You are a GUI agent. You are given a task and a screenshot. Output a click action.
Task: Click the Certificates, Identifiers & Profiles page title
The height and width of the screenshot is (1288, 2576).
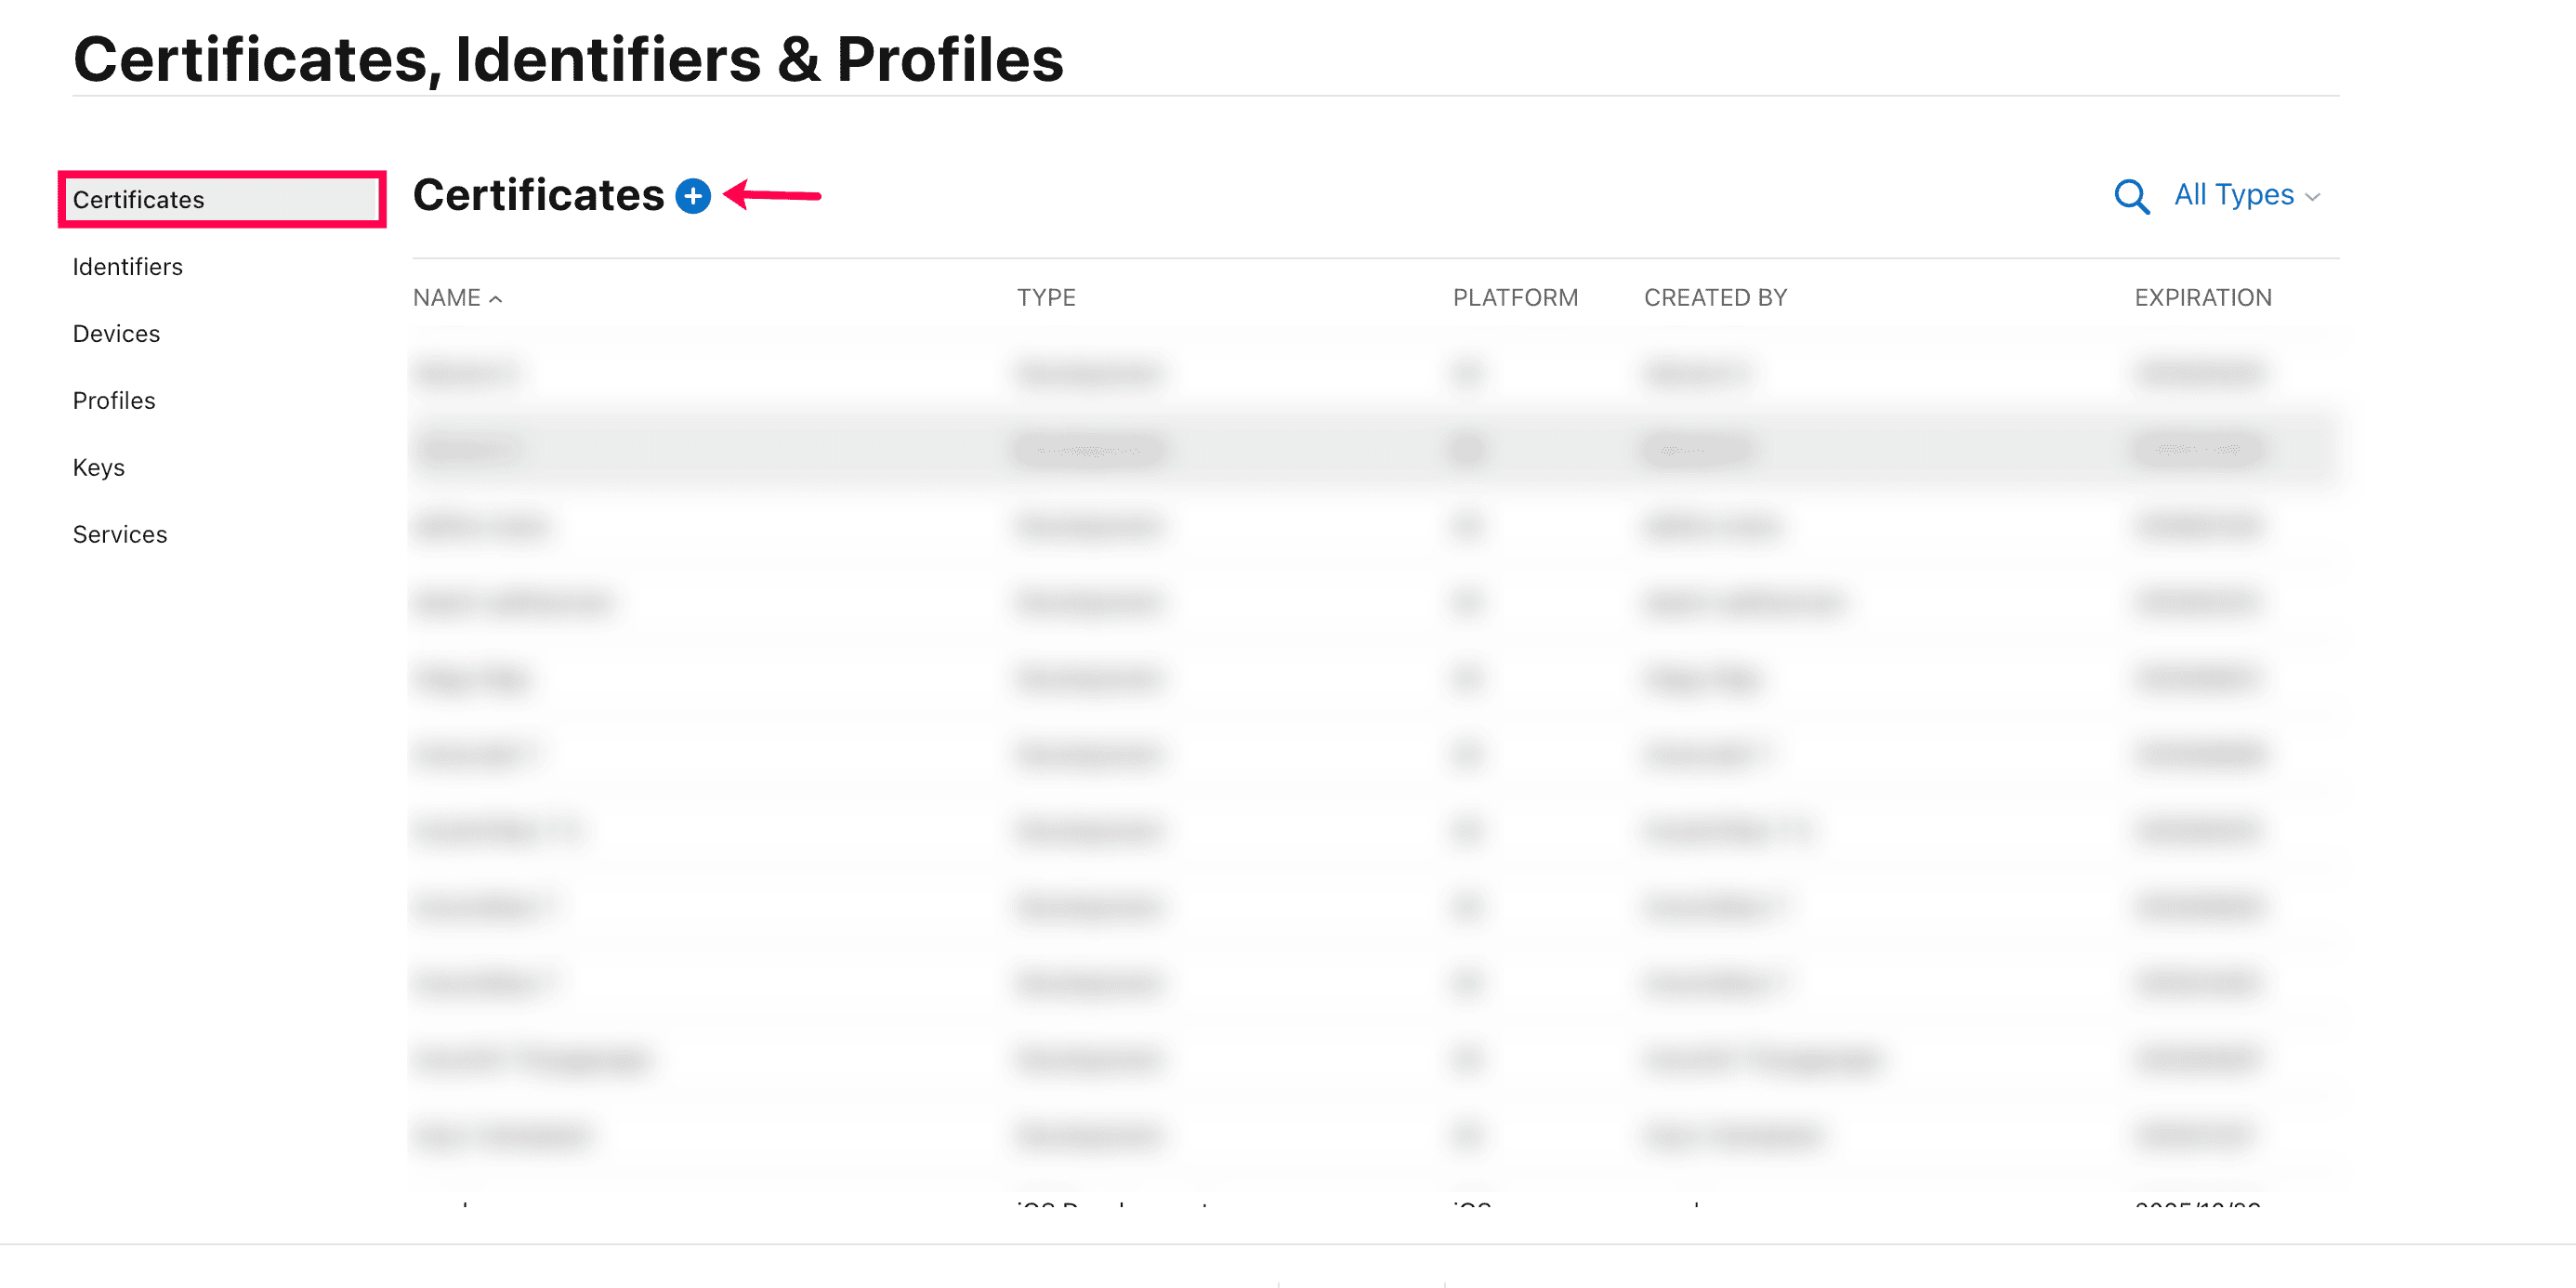coord(568,59)
